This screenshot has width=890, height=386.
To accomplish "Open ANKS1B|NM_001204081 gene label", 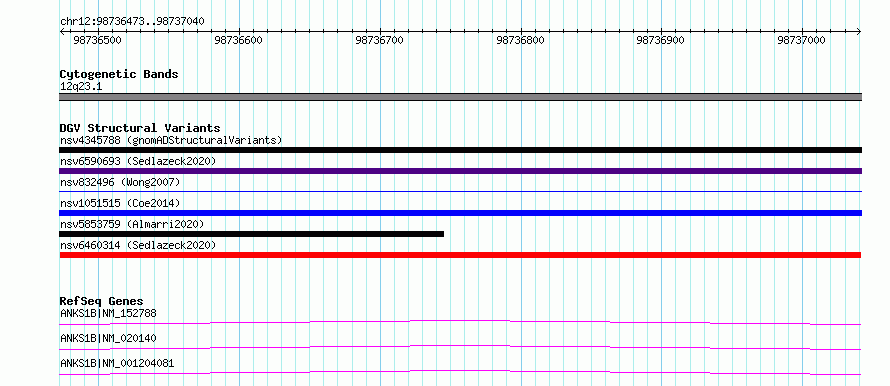I will coord(117,363).
